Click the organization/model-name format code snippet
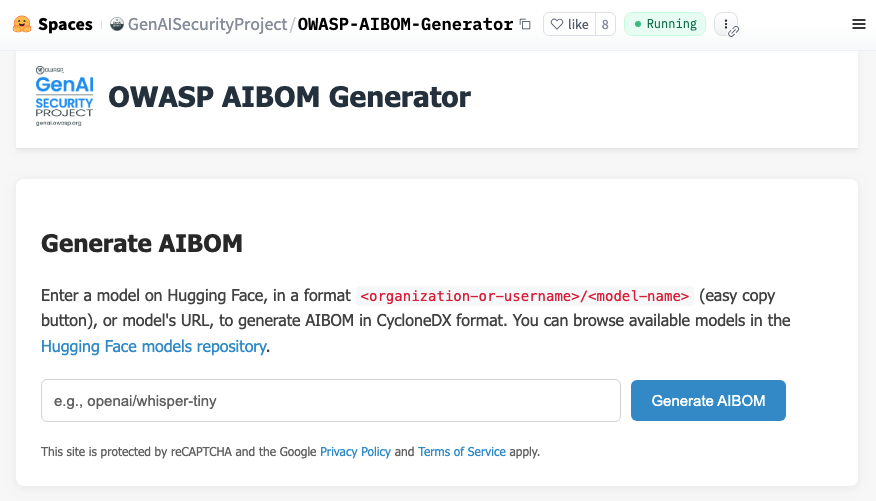This screenshot has width=876, height=501. (x=525, y=296)
